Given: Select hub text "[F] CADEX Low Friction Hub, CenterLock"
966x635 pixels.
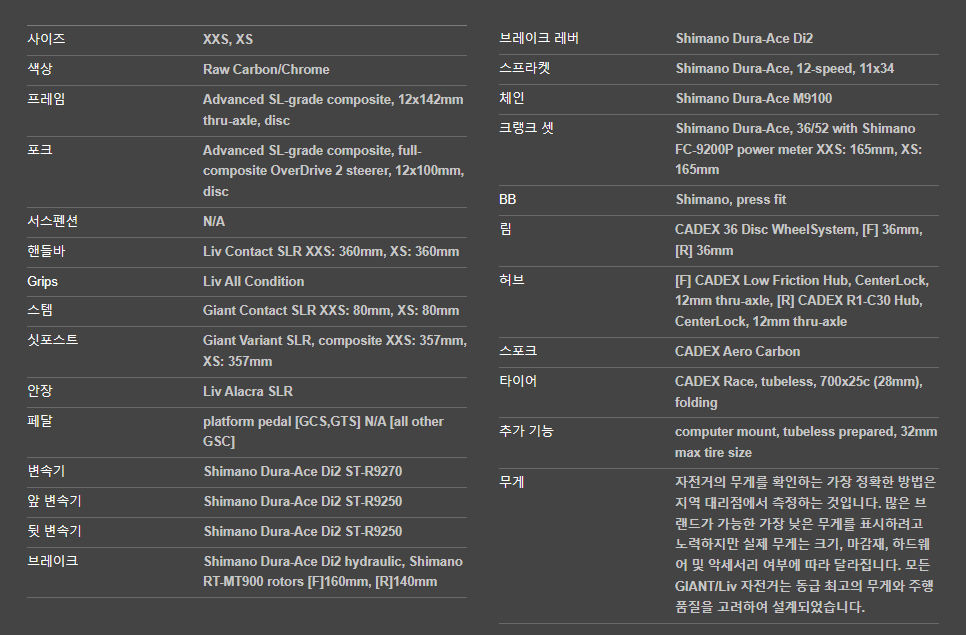Looking at the screenshot, I should (802, 281).
